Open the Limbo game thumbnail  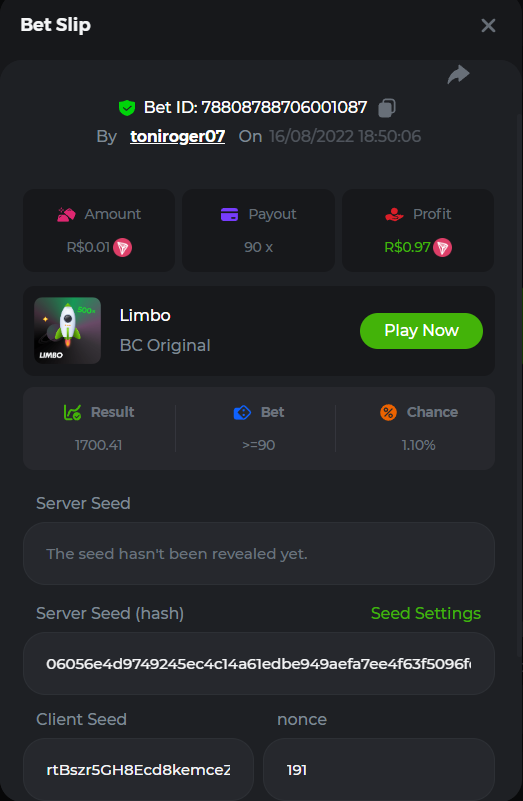point(67,331)
